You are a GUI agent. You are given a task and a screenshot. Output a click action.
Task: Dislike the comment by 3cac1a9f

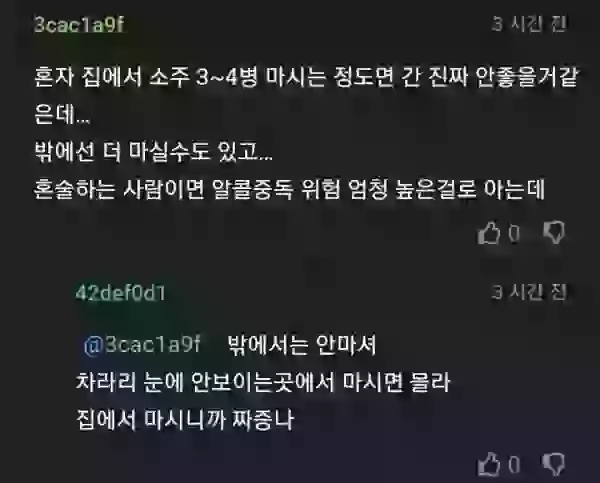click(x=554, y=232)
